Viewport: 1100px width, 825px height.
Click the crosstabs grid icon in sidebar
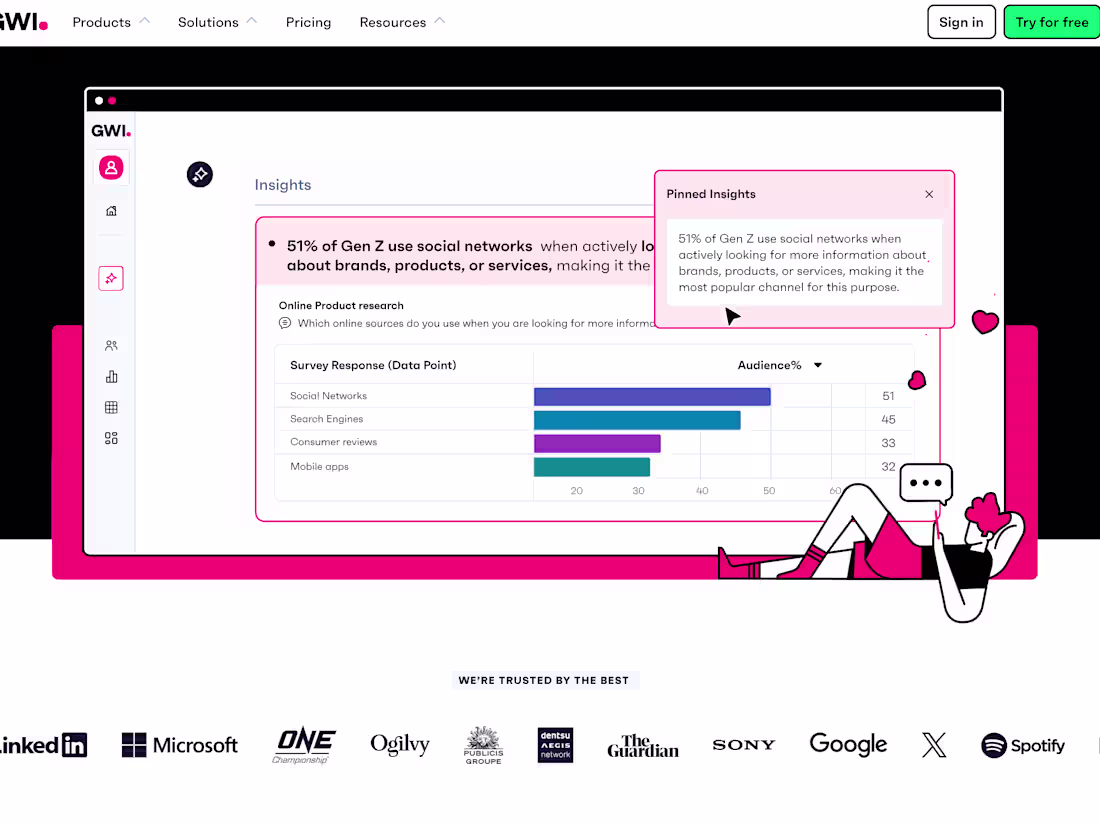[x=110, y=407]
